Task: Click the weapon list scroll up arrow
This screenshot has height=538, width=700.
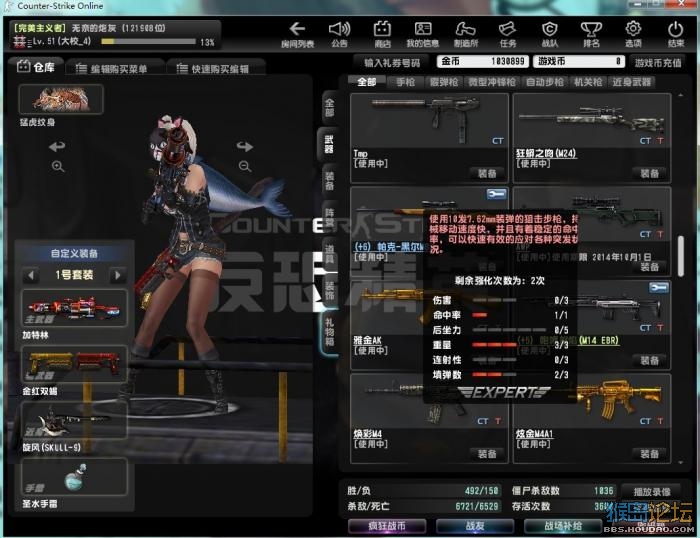Action: [681, 95]
